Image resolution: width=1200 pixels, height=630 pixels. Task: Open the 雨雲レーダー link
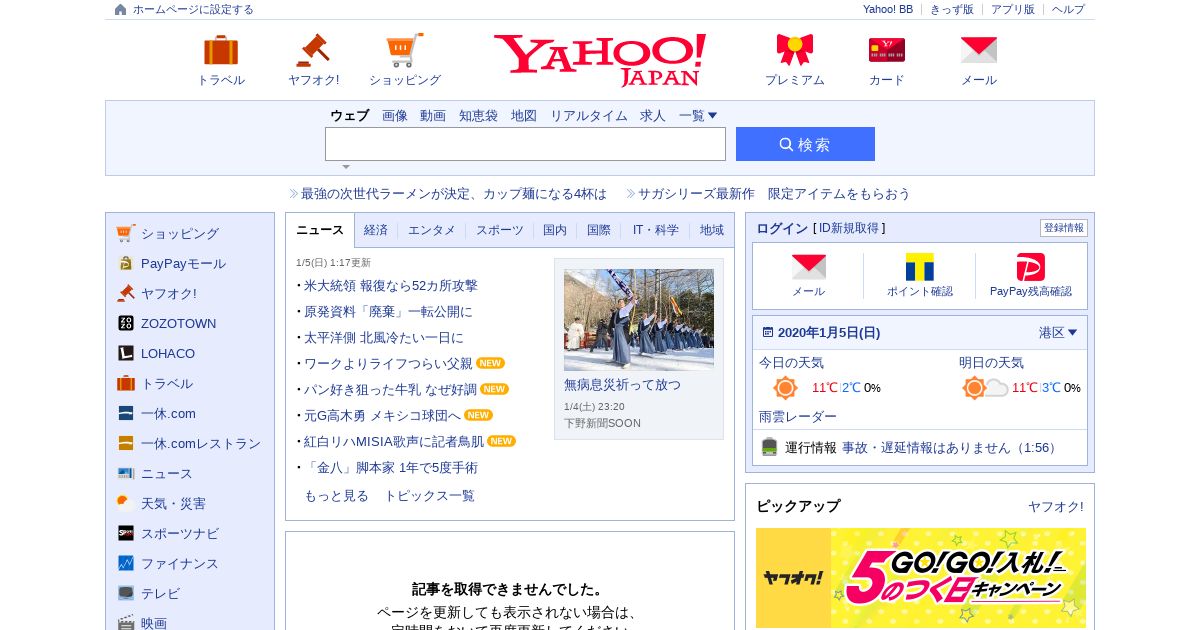[798, 416]
